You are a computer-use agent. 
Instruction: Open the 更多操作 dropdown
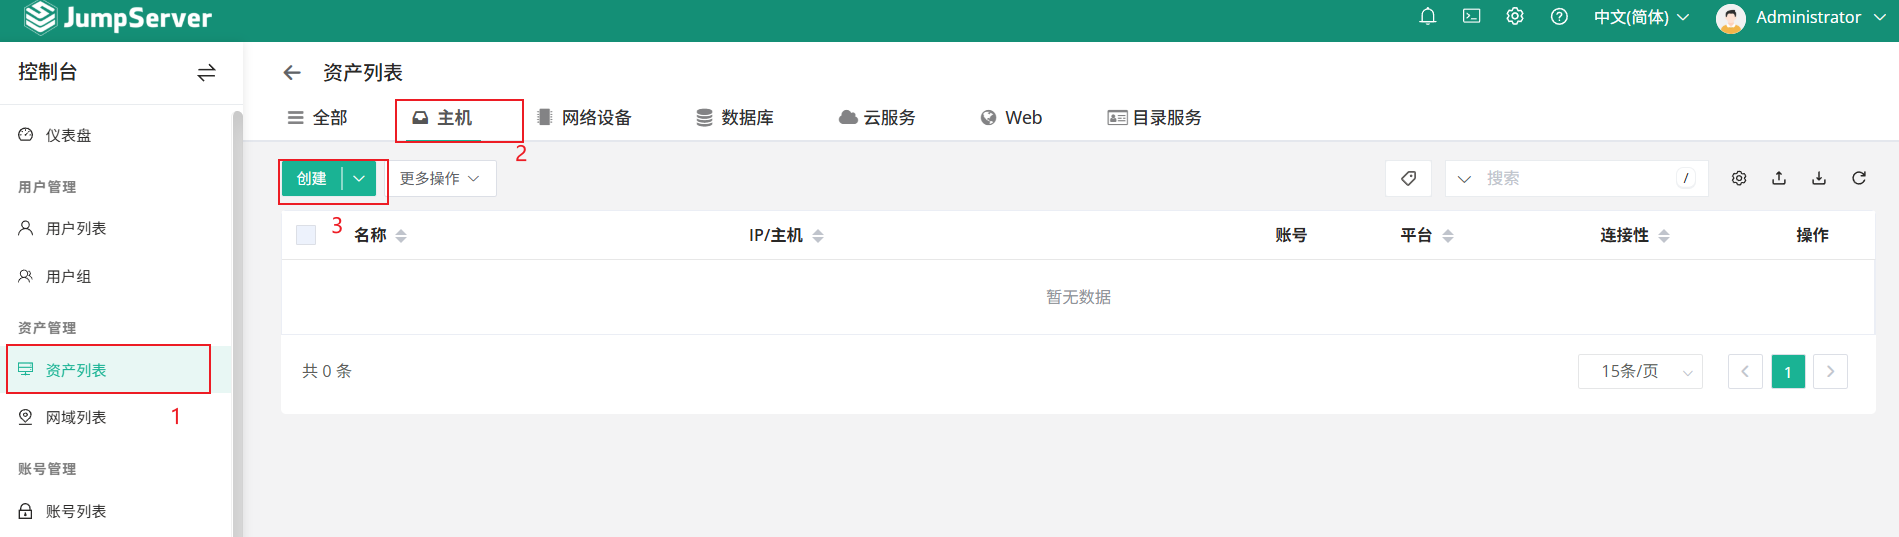[441, 178]
